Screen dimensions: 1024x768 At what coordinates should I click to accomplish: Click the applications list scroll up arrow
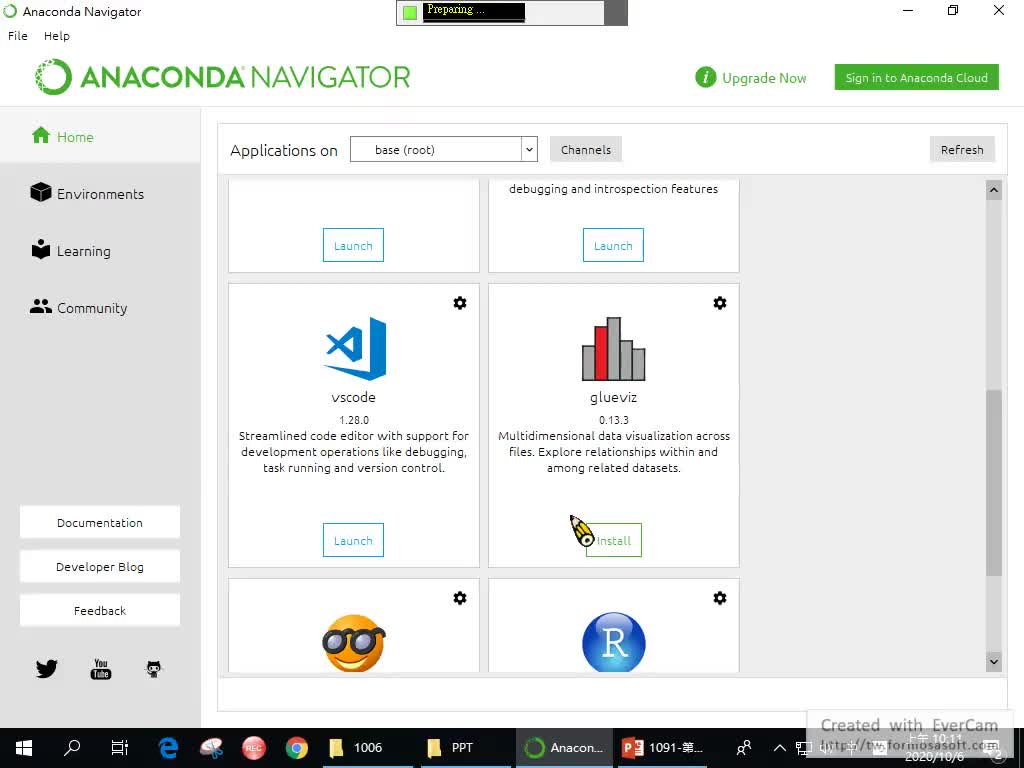(x=993, y=191)
